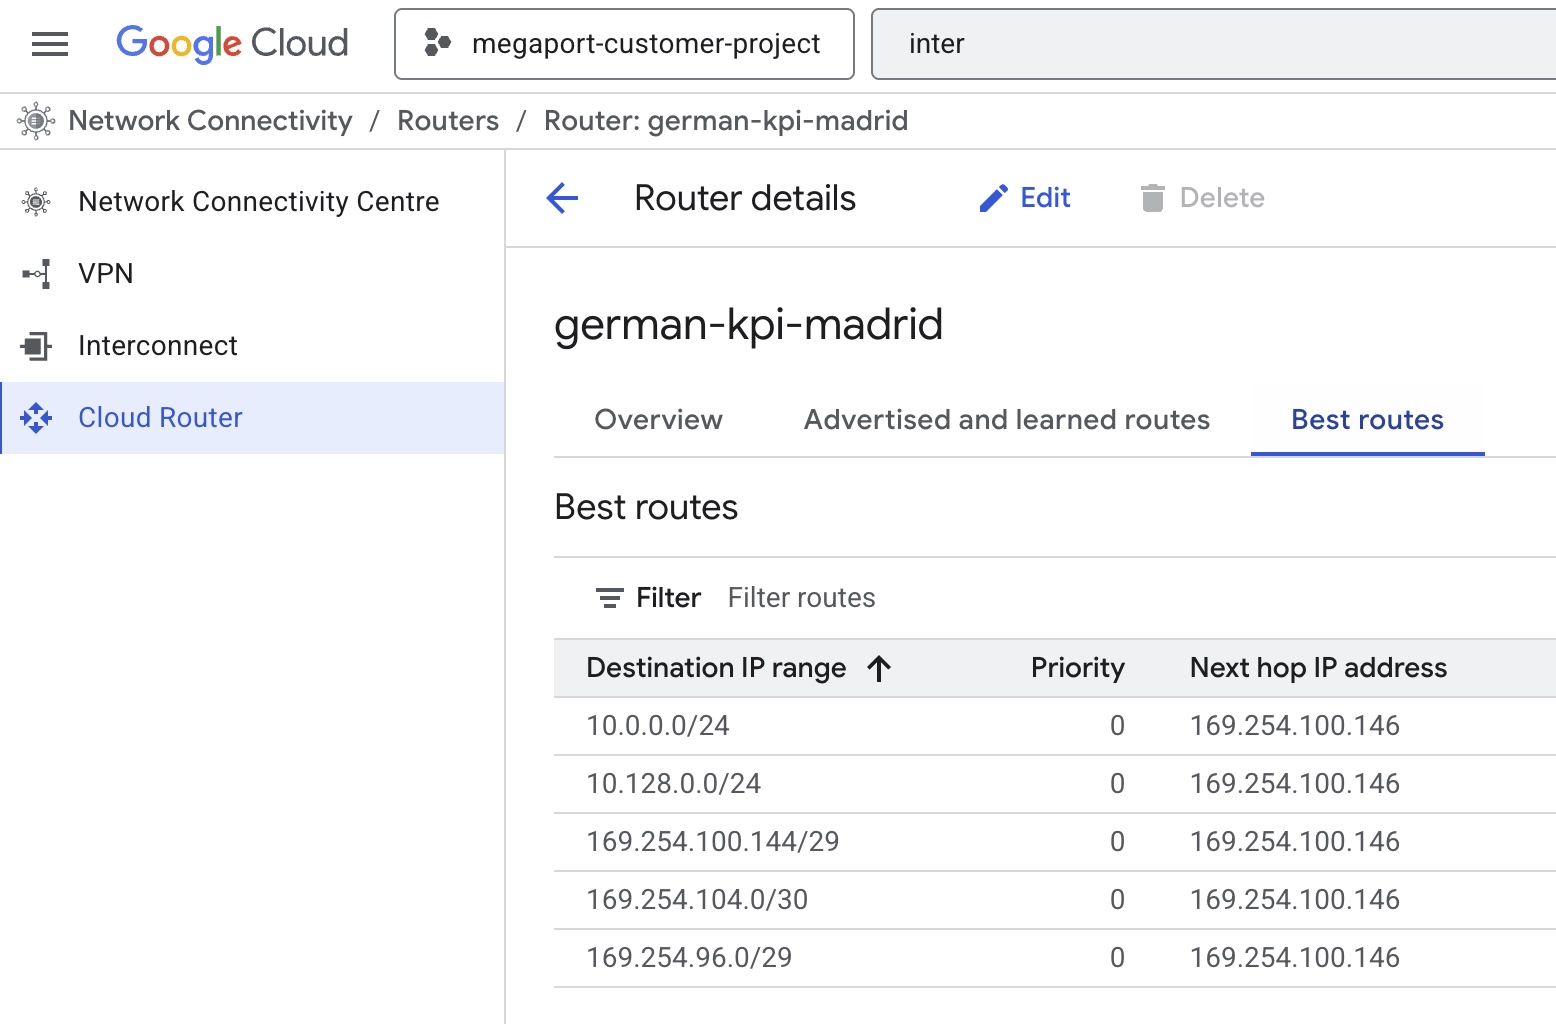This screenshot has width=1556, height=1024.
Task: Click the Filter icon above the routes table
Action: (608, 597)
